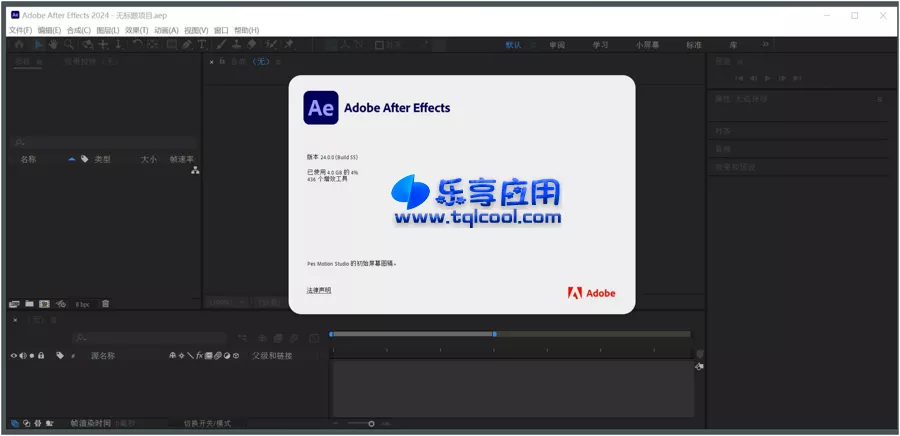Click the Ae logo in the about dialog
The width and height of the screenshot is (900, 436).
pos(321,107)
